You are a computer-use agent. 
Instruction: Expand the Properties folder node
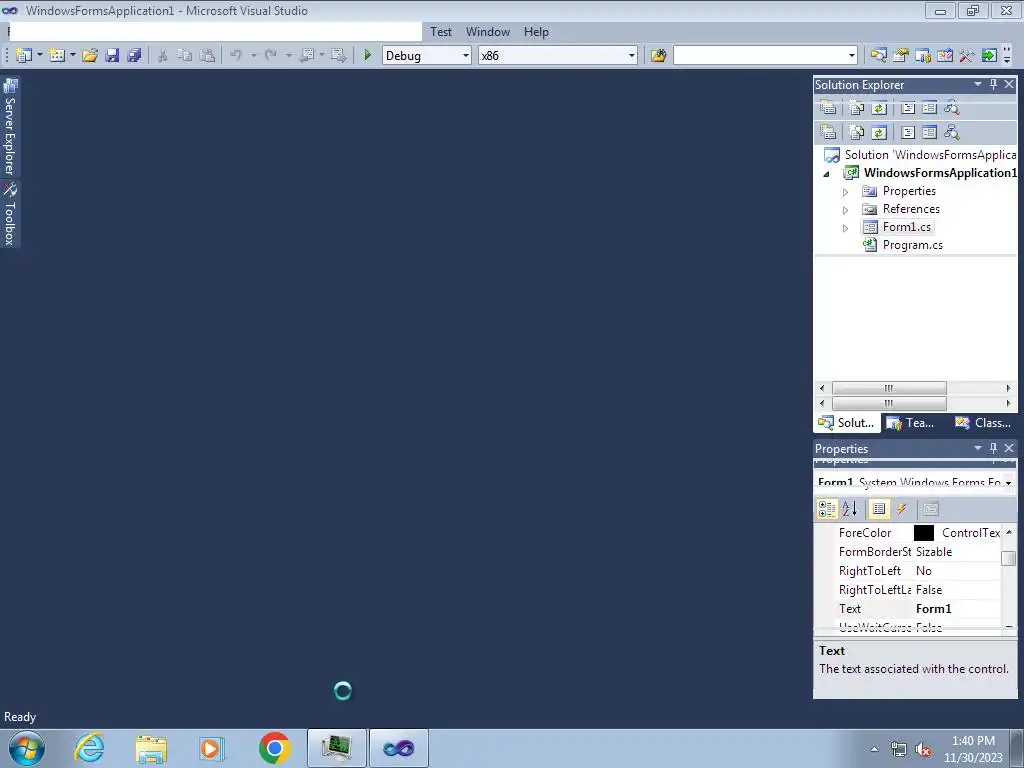[x=845, y=192]
